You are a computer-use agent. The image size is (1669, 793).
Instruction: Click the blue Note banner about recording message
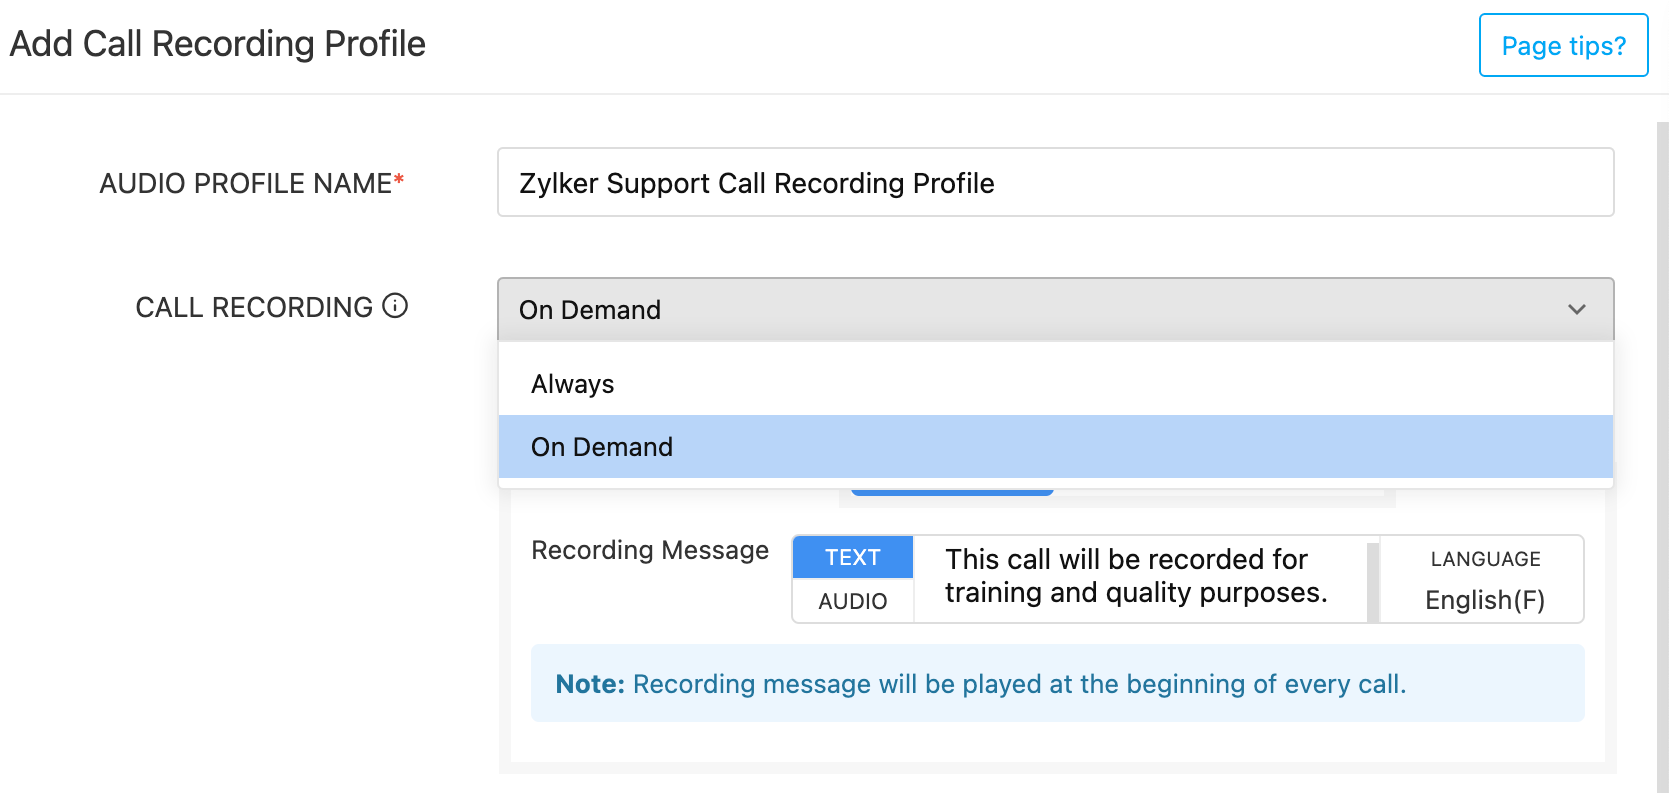click(1056, 684)
